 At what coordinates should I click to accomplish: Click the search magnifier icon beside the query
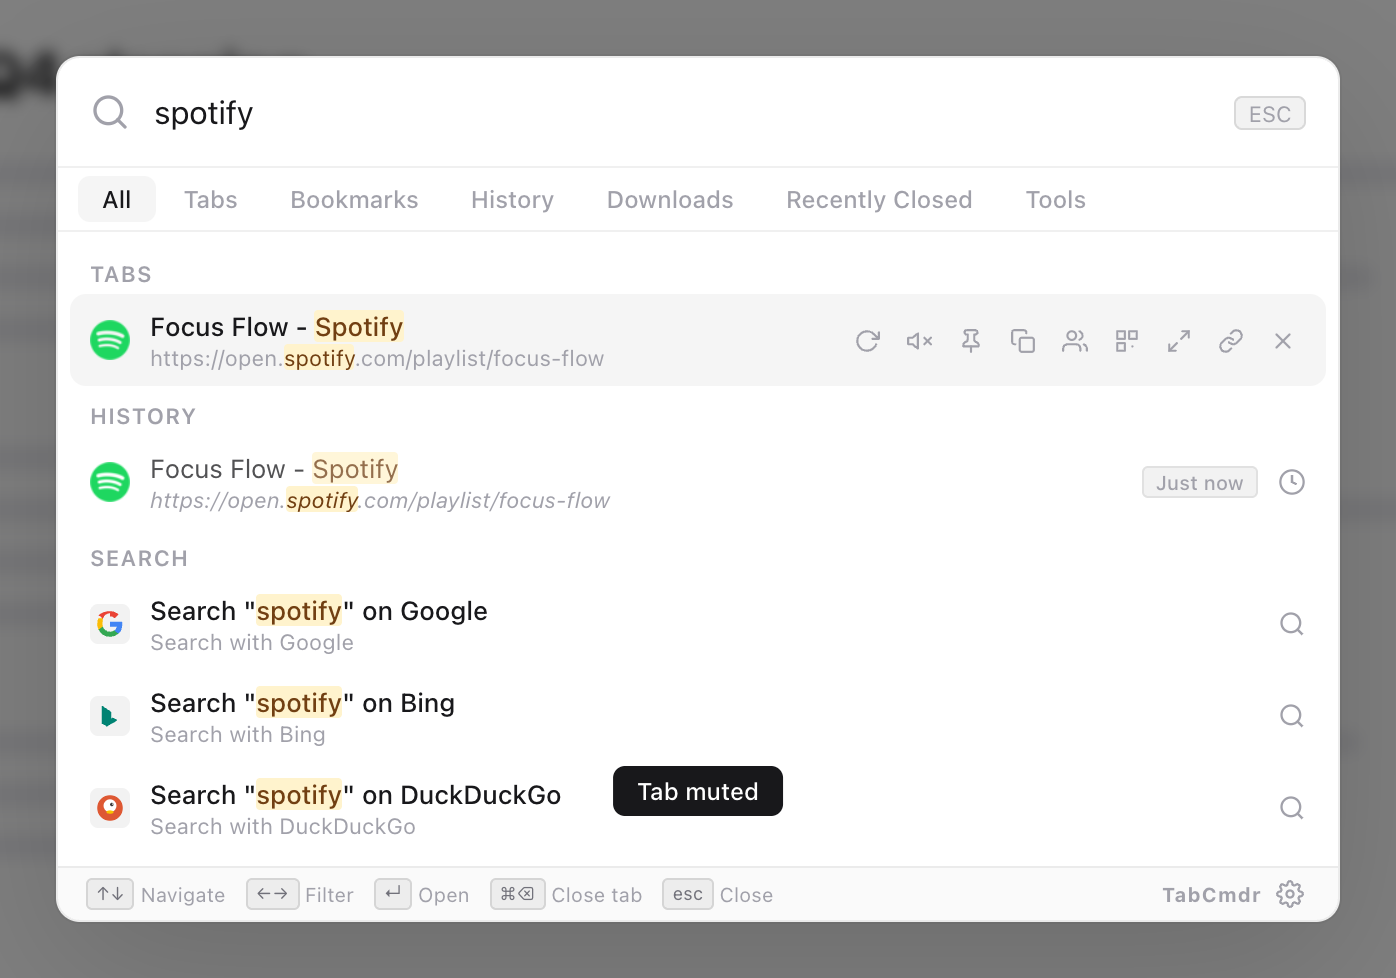(x=110, y=112)
